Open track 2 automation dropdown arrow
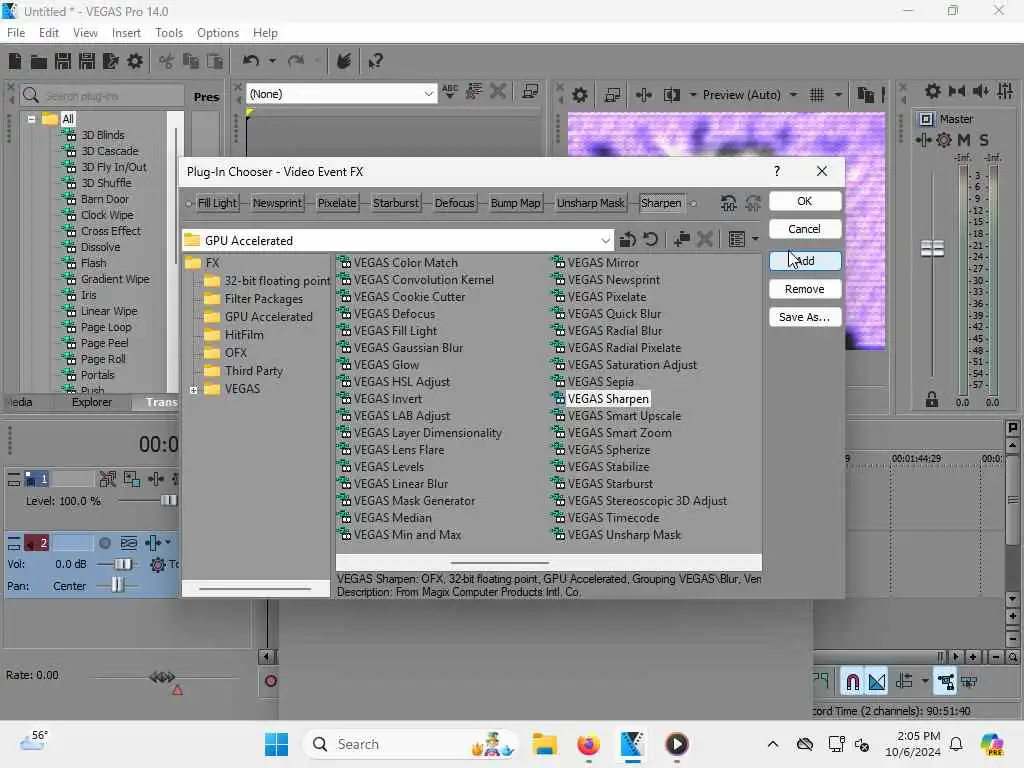Image resolution: width=1024 pixels, height=768 pixels. pyautogui.click(x=168, y=543)
